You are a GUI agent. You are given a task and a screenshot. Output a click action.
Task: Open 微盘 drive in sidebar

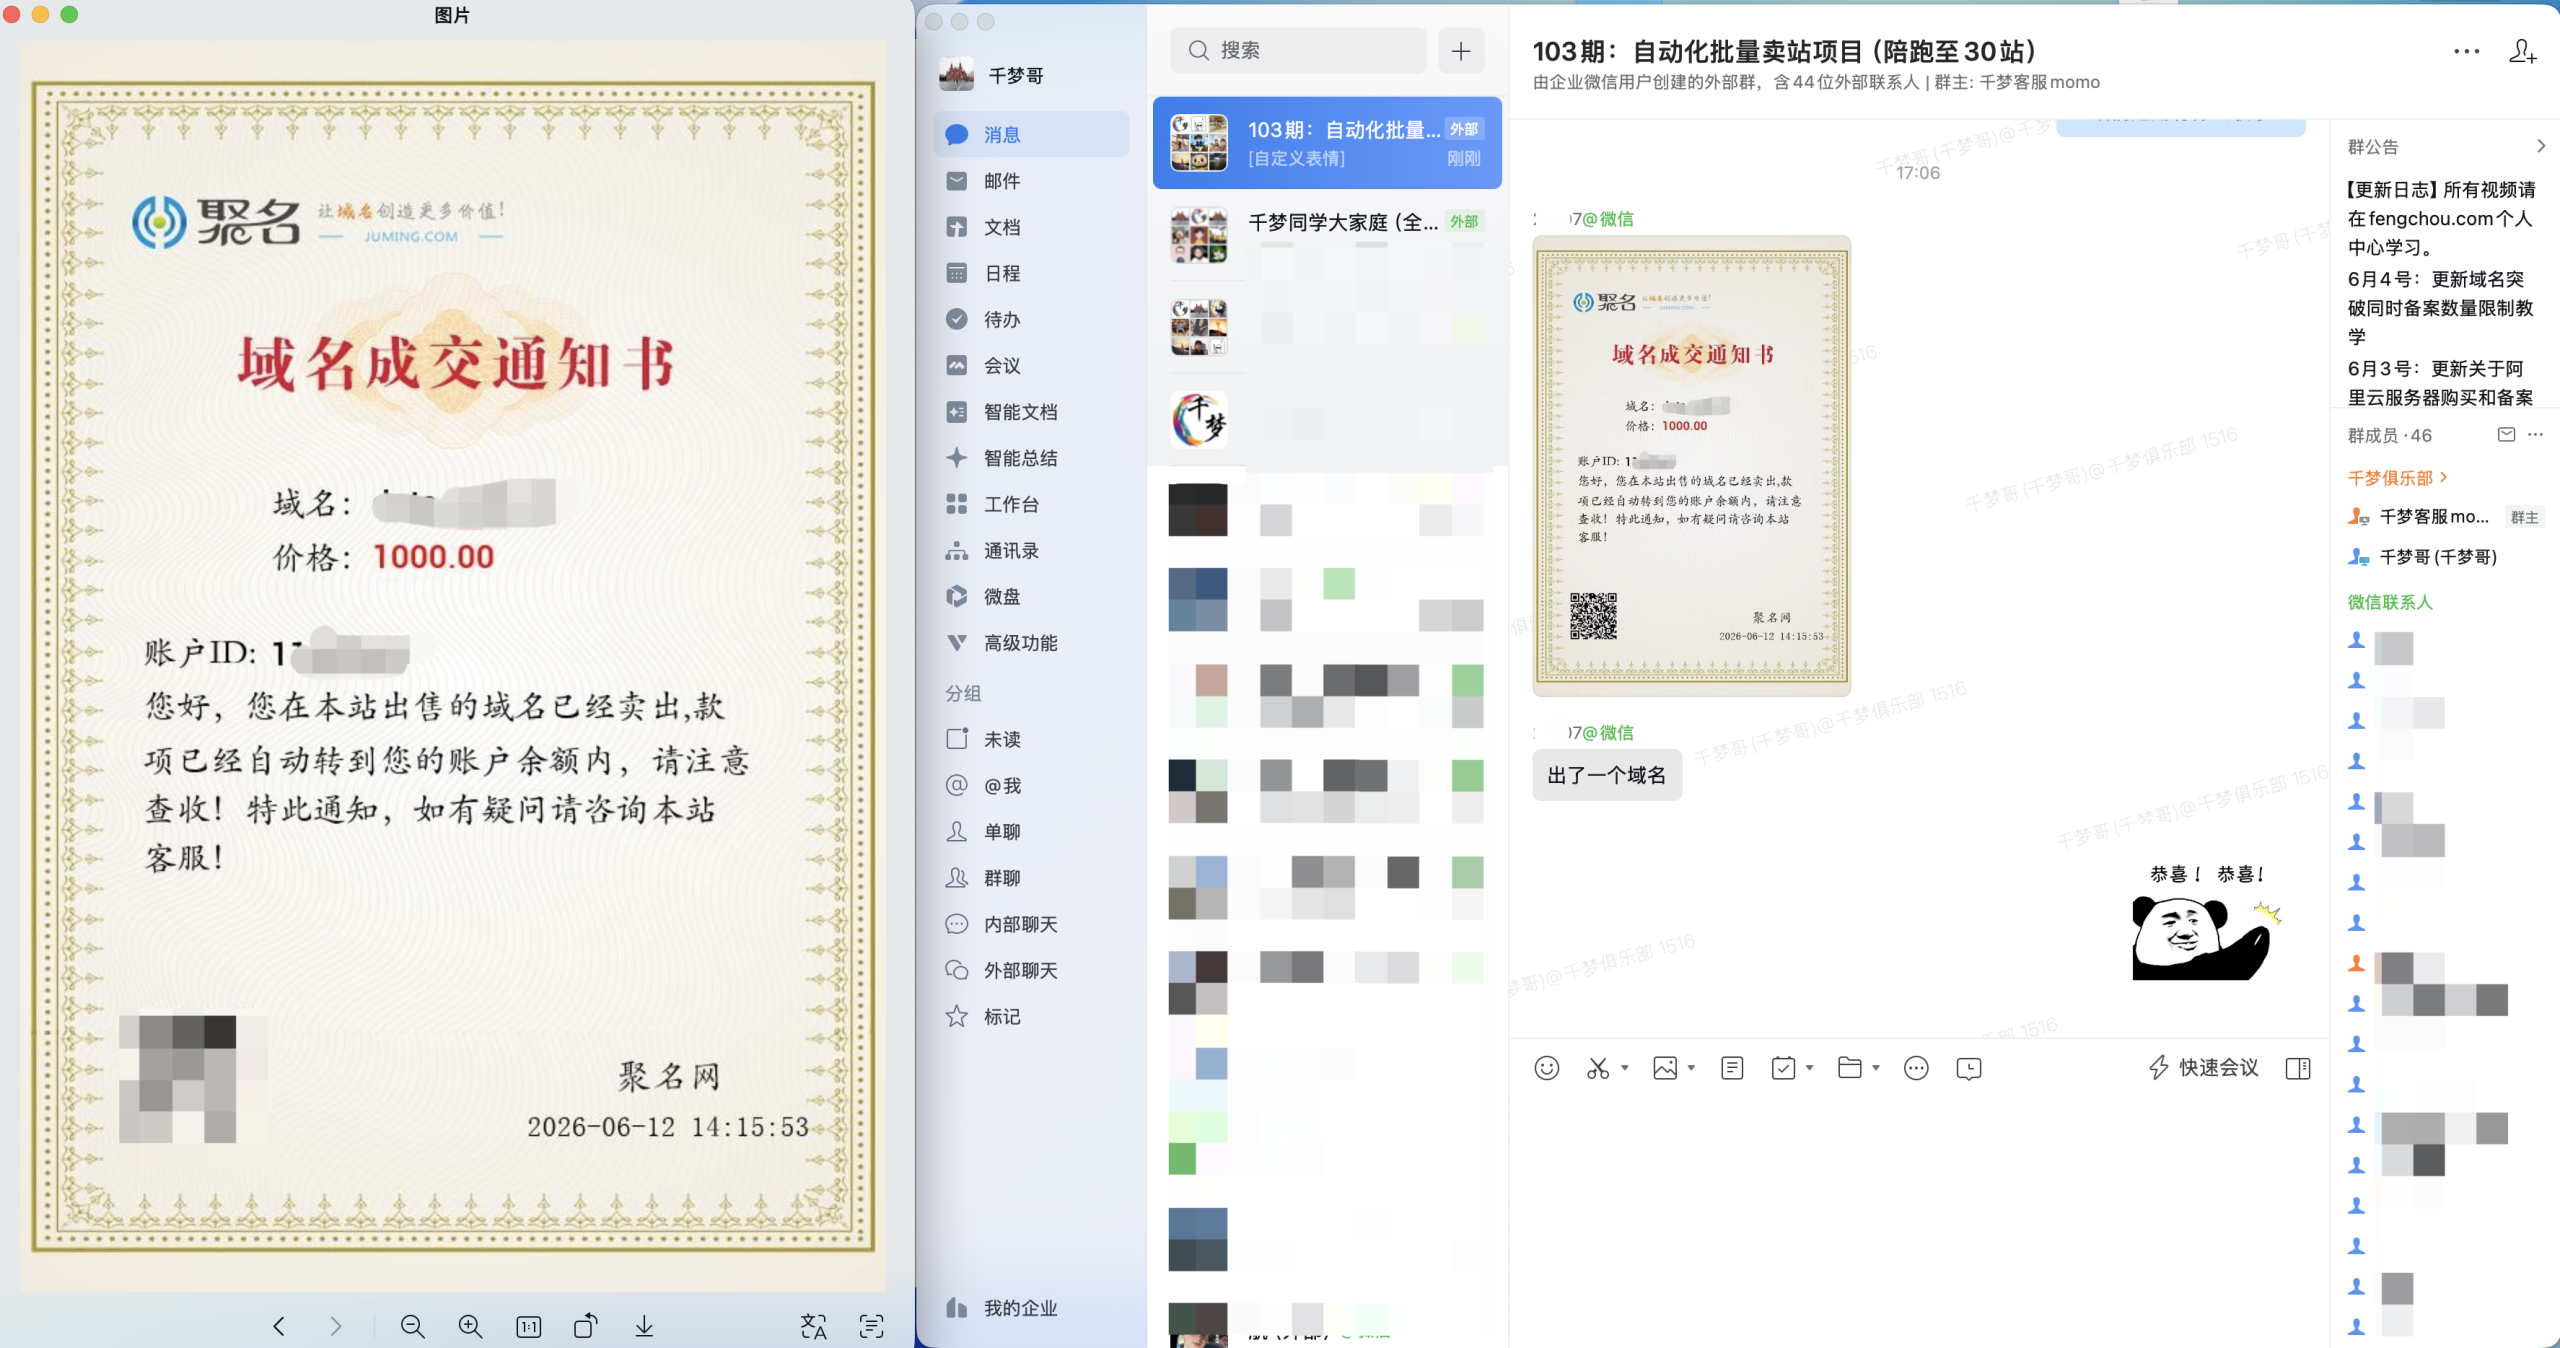(x=1031, y=596)
